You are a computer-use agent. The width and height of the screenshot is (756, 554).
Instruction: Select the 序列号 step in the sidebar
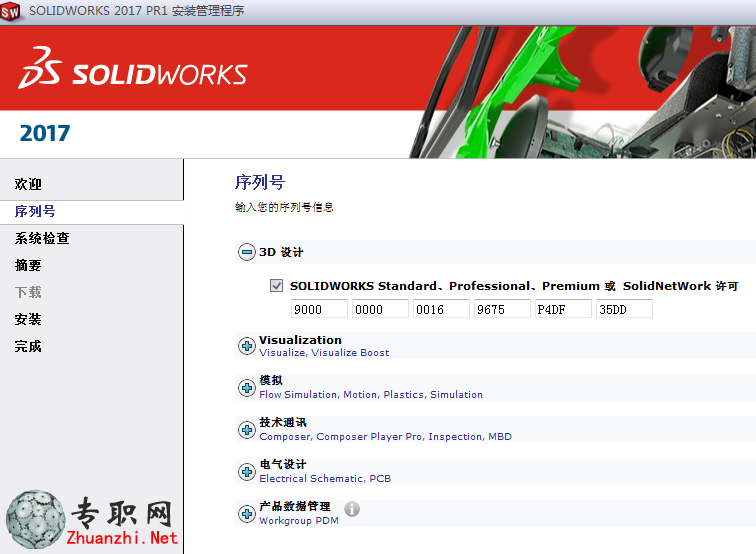35,211
